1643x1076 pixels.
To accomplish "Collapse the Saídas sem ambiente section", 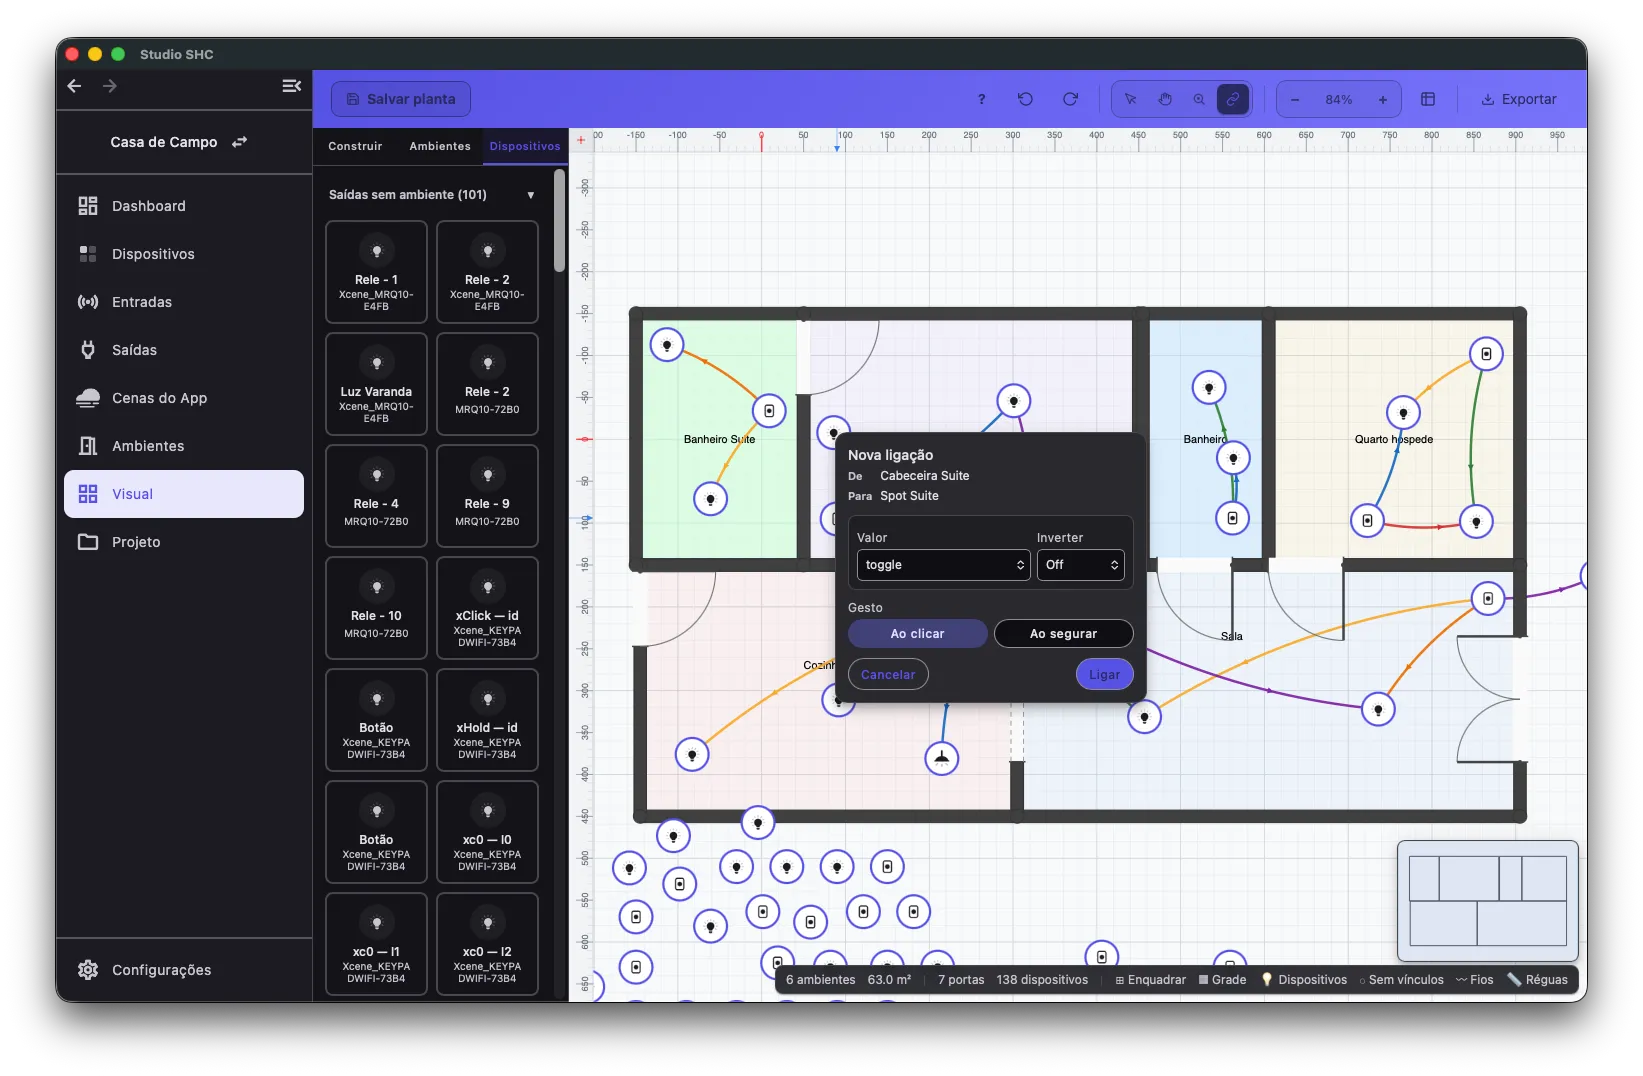I will point(531,195).
